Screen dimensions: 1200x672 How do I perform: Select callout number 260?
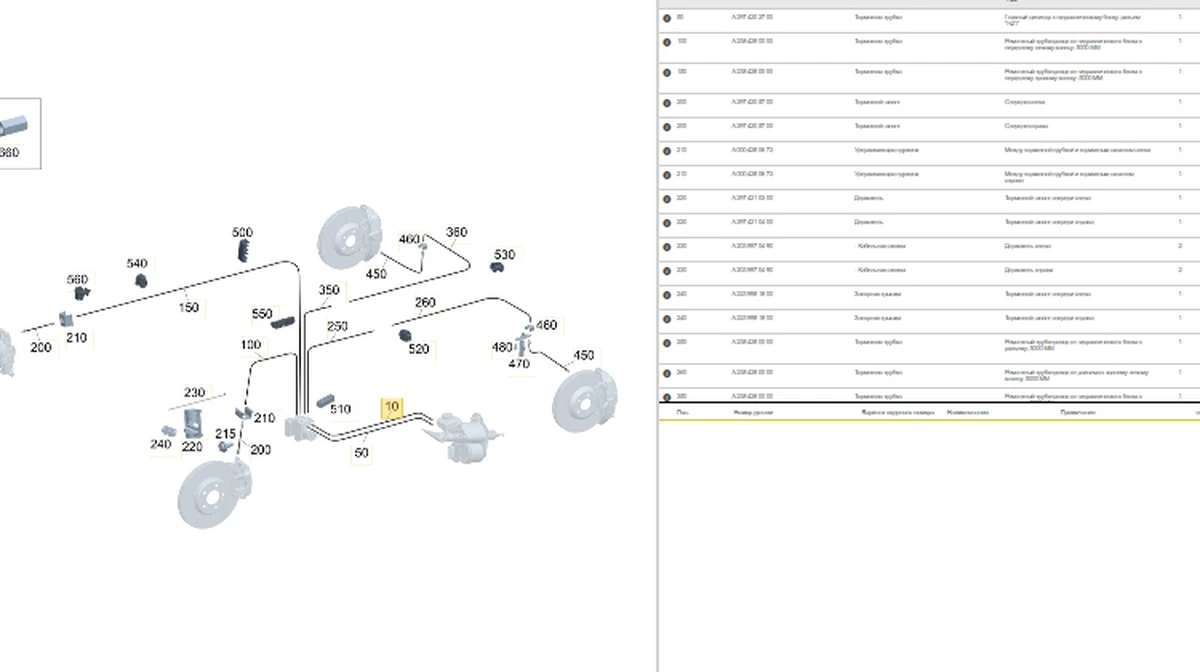424,303
